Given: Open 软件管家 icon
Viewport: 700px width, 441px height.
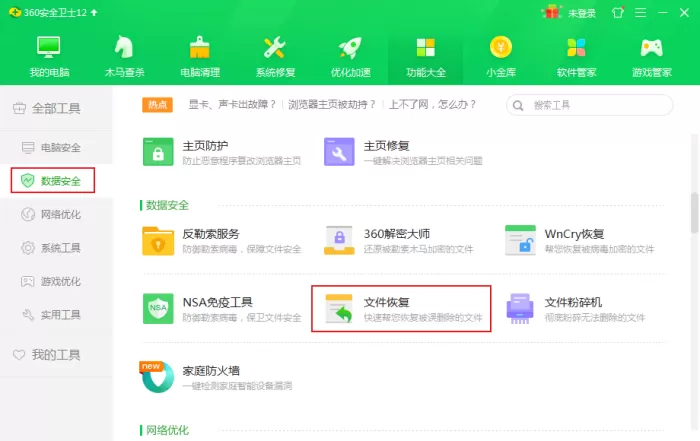Looking at the screenshot, I should [x=576, y=47].
